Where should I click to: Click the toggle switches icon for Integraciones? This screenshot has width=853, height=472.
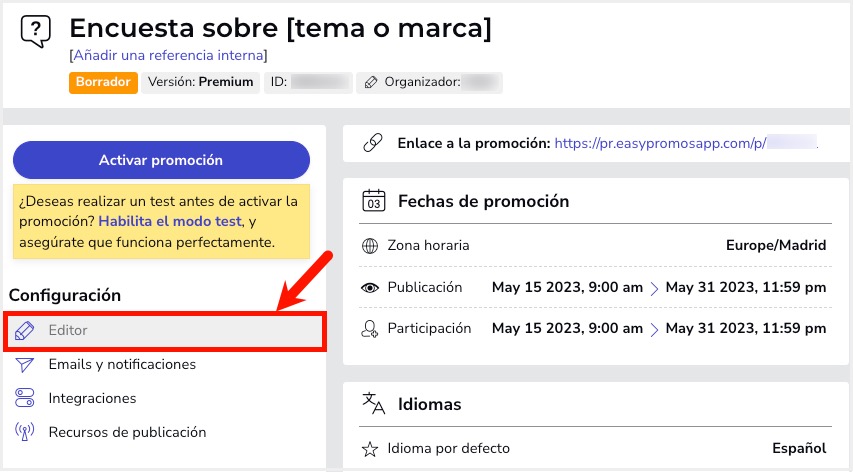[24, 398]
